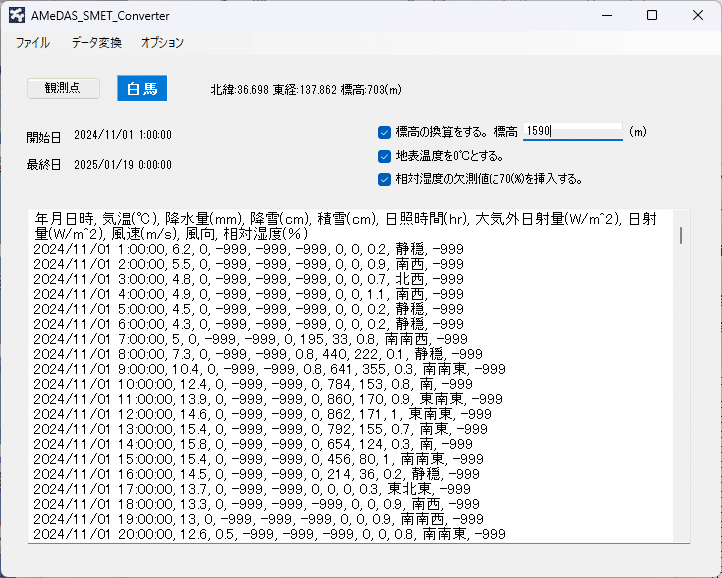The width and height of the screenshot is (722, 578).
Task: Select the data row for 2024/11/01 1:00:00
Action: (x=248, y=249)
